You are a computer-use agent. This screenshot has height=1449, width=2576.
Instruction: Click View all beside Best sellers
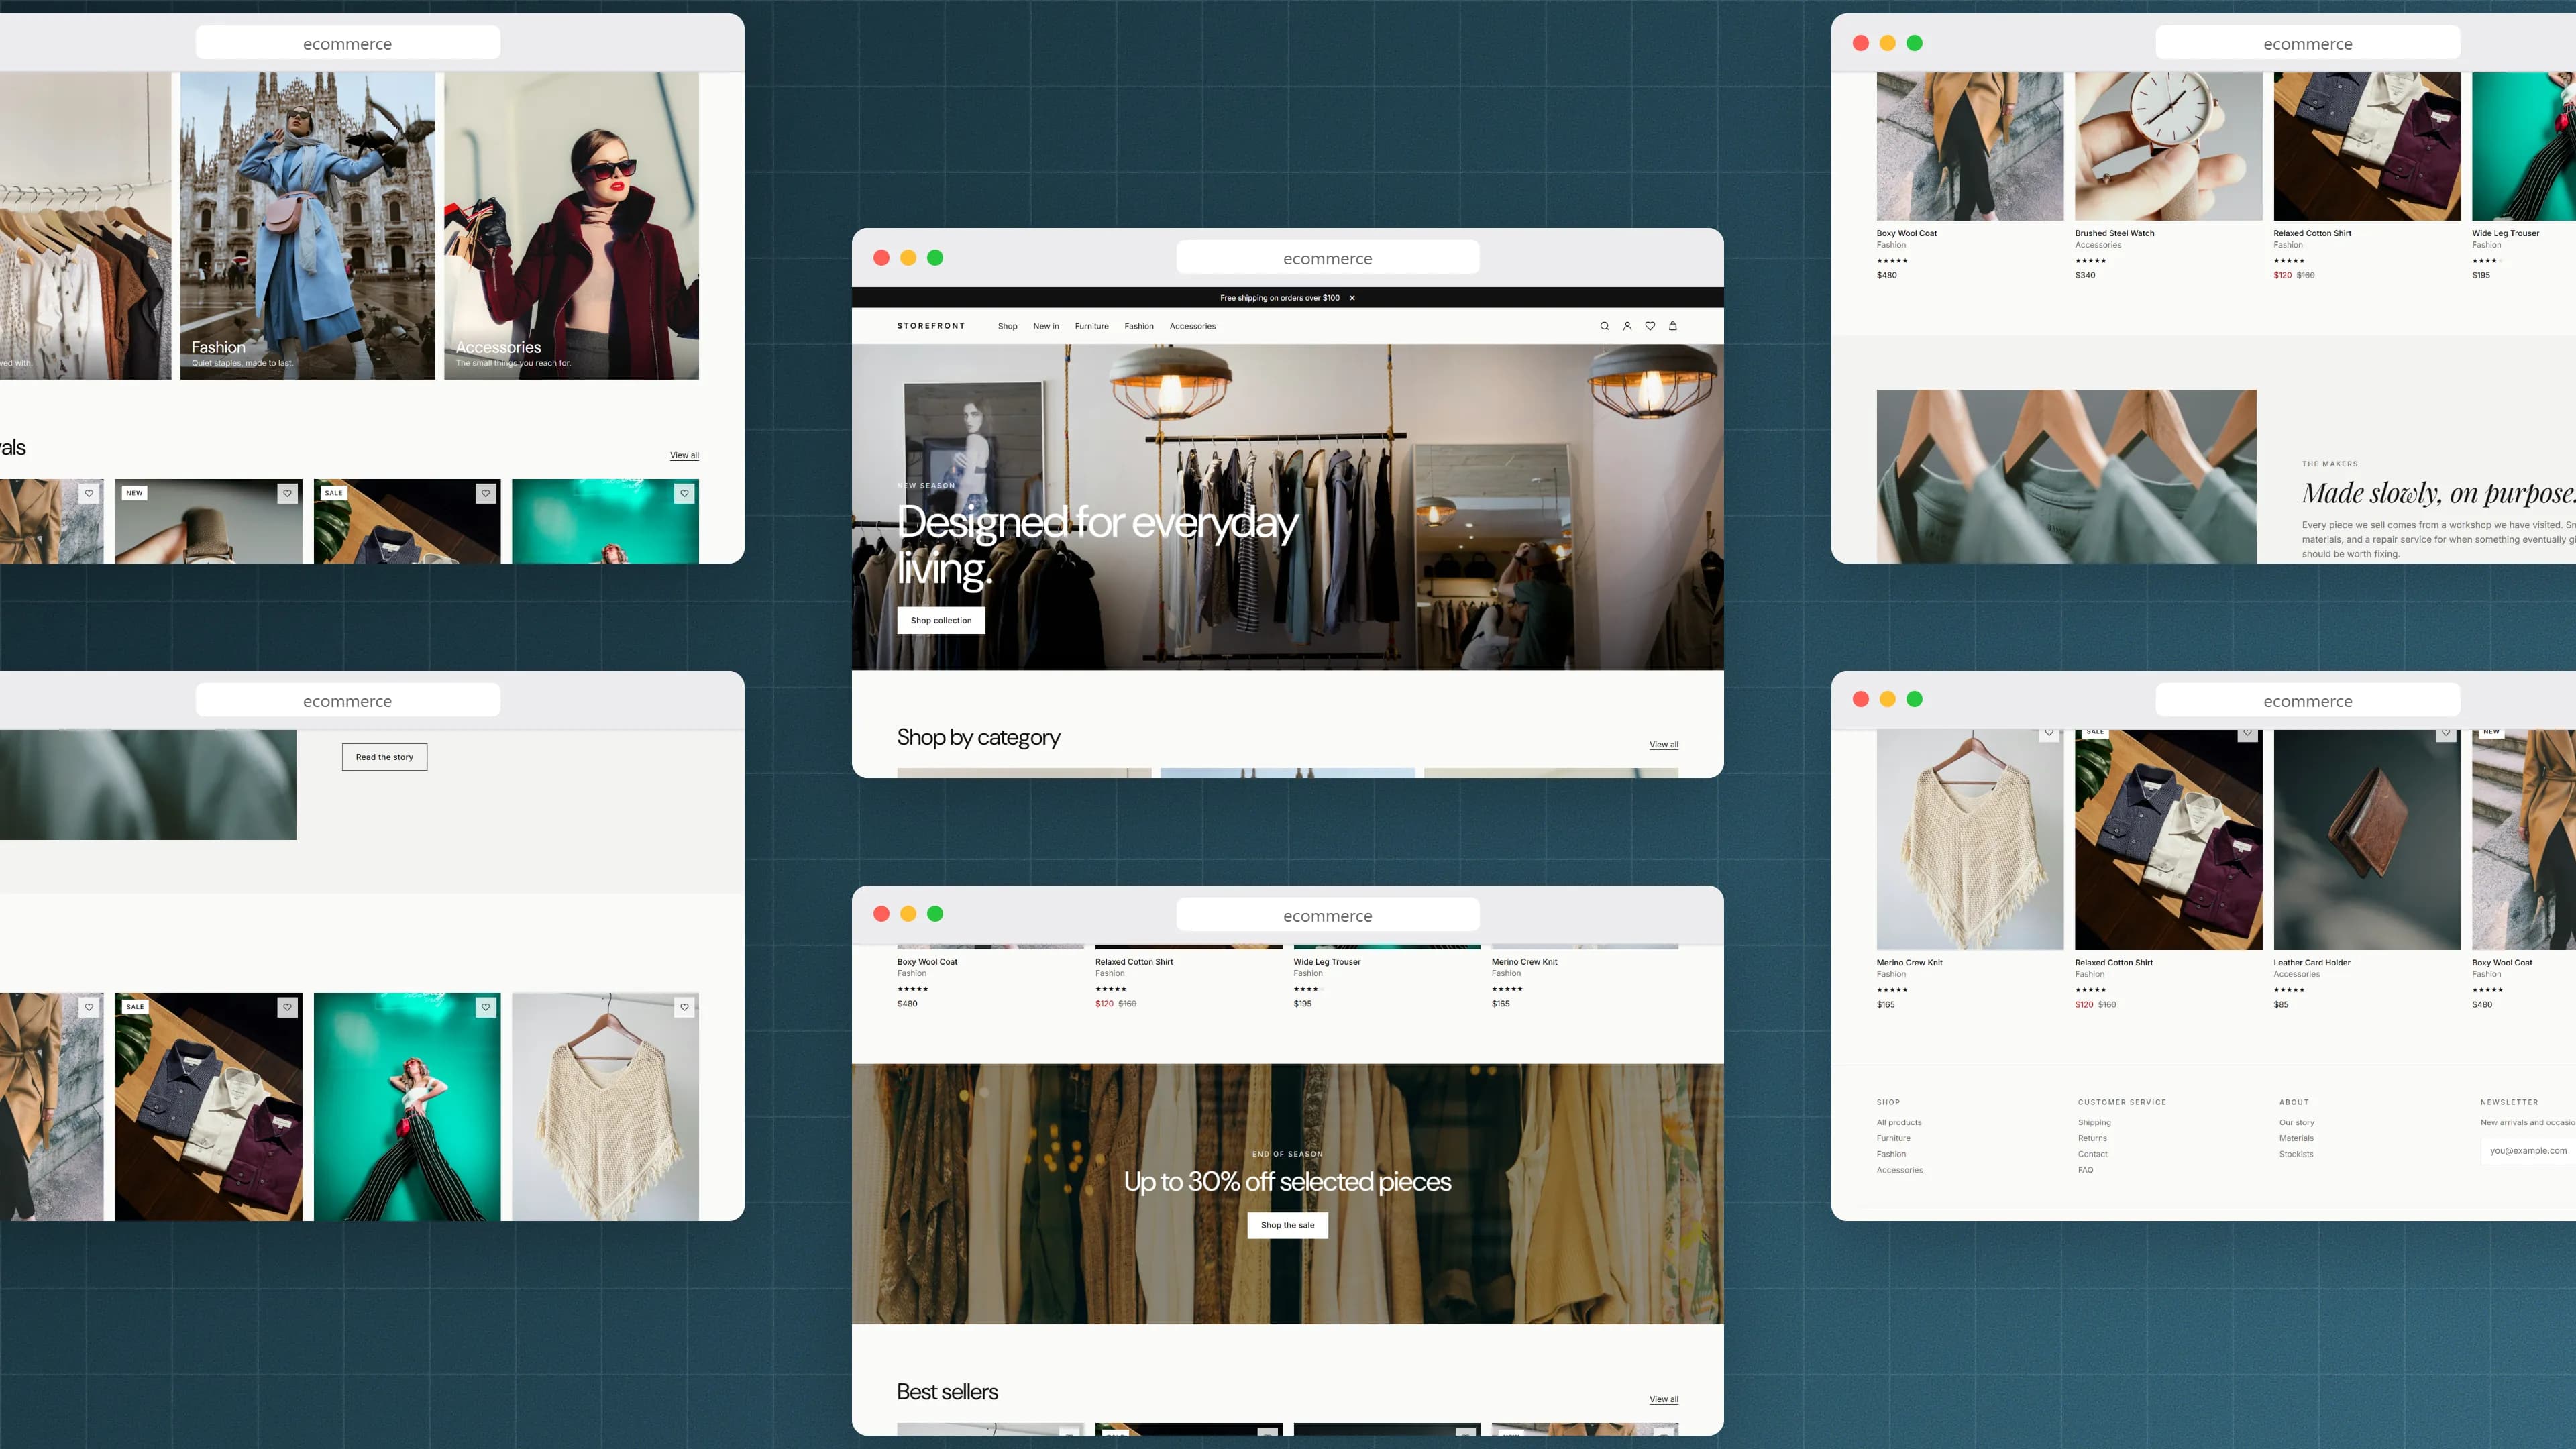(x=1664, y=1399)
